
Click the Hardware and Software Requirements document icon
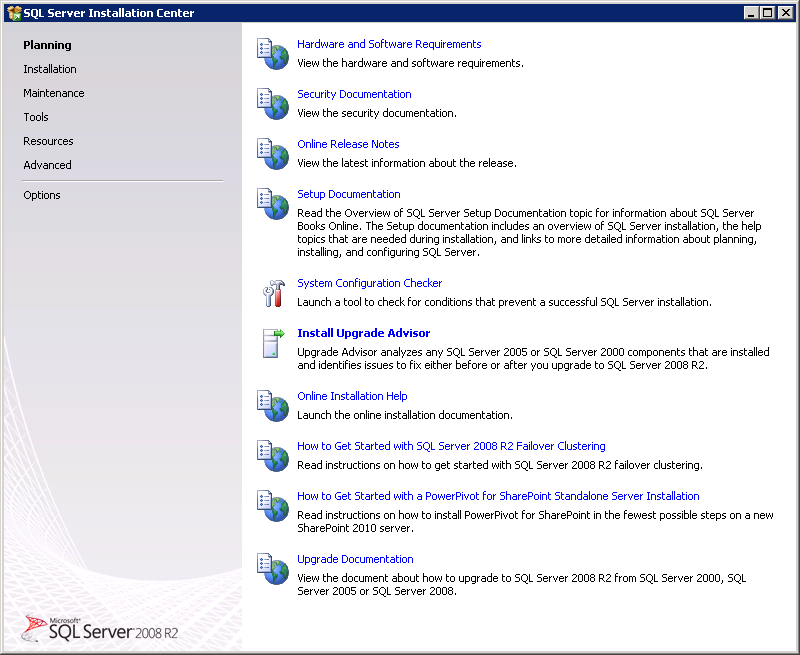pos(272,54)
